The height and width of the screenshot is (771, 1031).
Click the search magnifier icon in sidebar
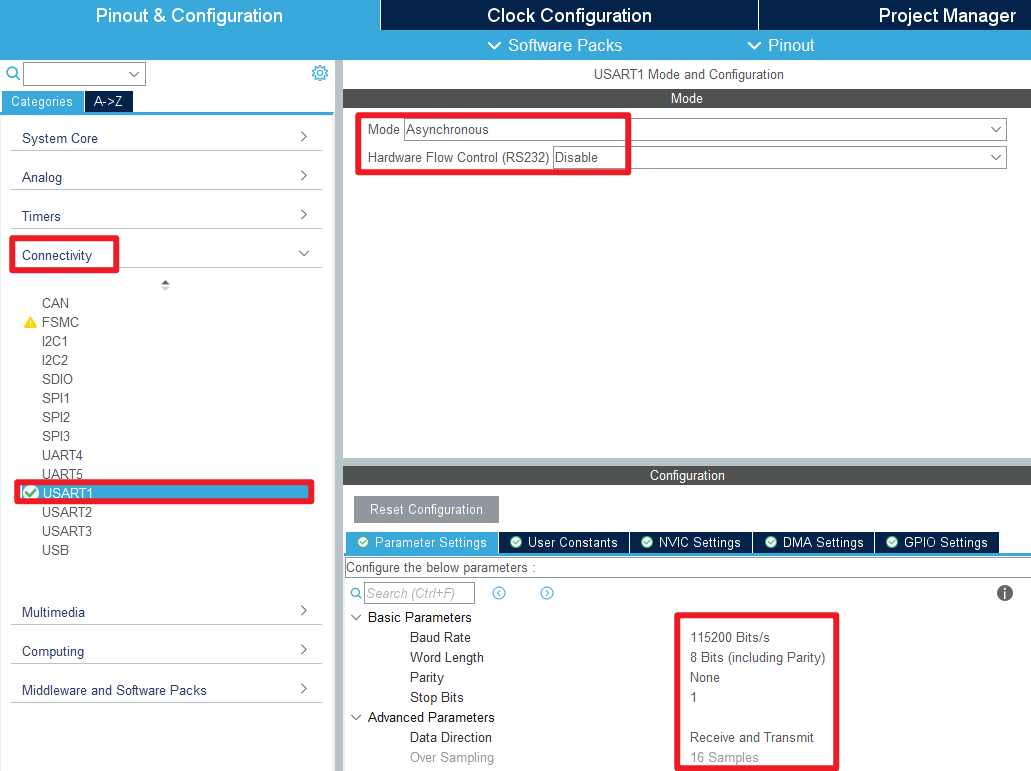pyautogui.click(x=13, y=74)
